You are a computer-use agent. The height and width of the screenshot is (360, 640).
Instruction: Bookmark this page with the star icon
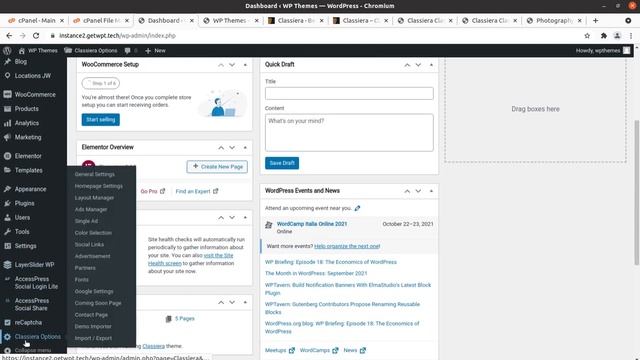coord(587,36)
